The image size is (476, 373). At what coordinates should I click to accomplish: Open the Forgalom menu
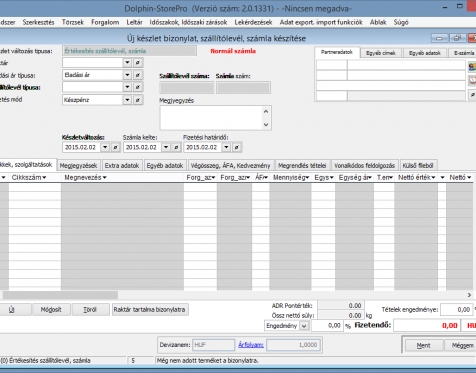click(105, 22)
